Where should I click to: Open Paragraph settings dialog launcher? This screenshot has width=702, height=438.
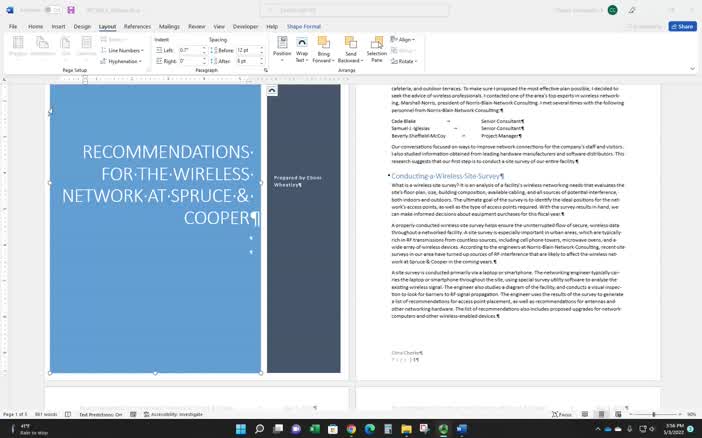point(265,71)
